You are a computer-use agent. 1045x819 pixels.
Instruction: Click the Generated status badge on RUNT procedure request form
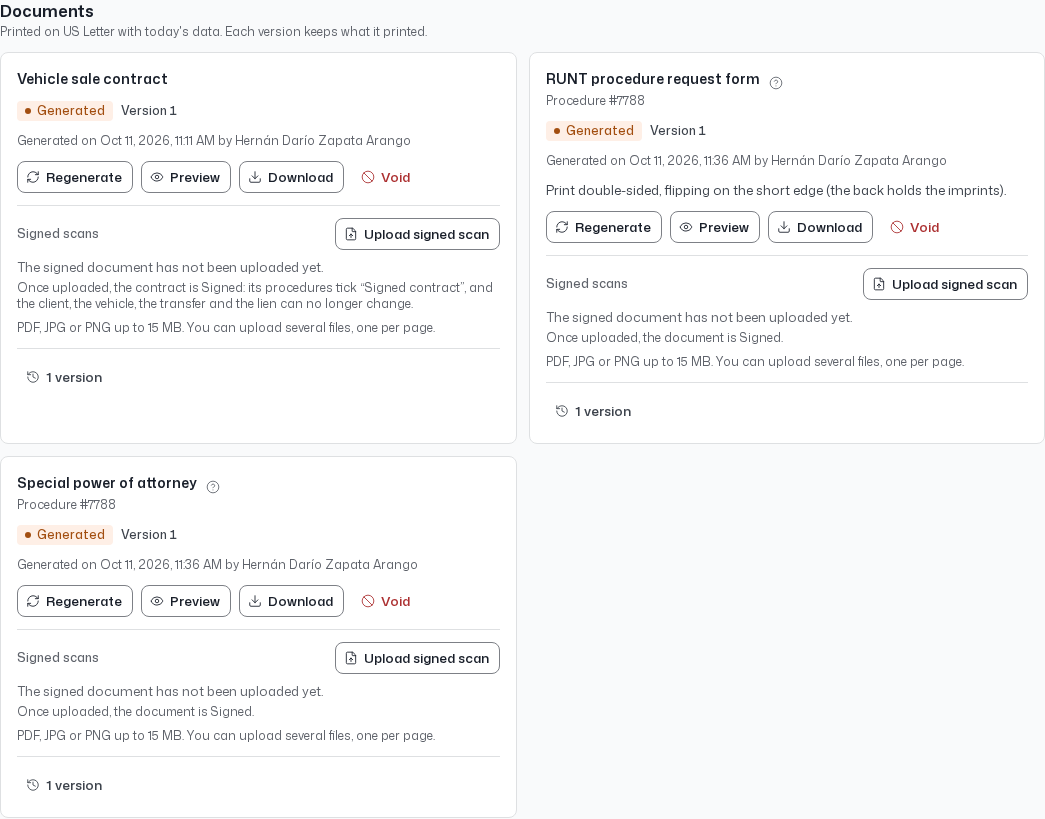(594, 131)
